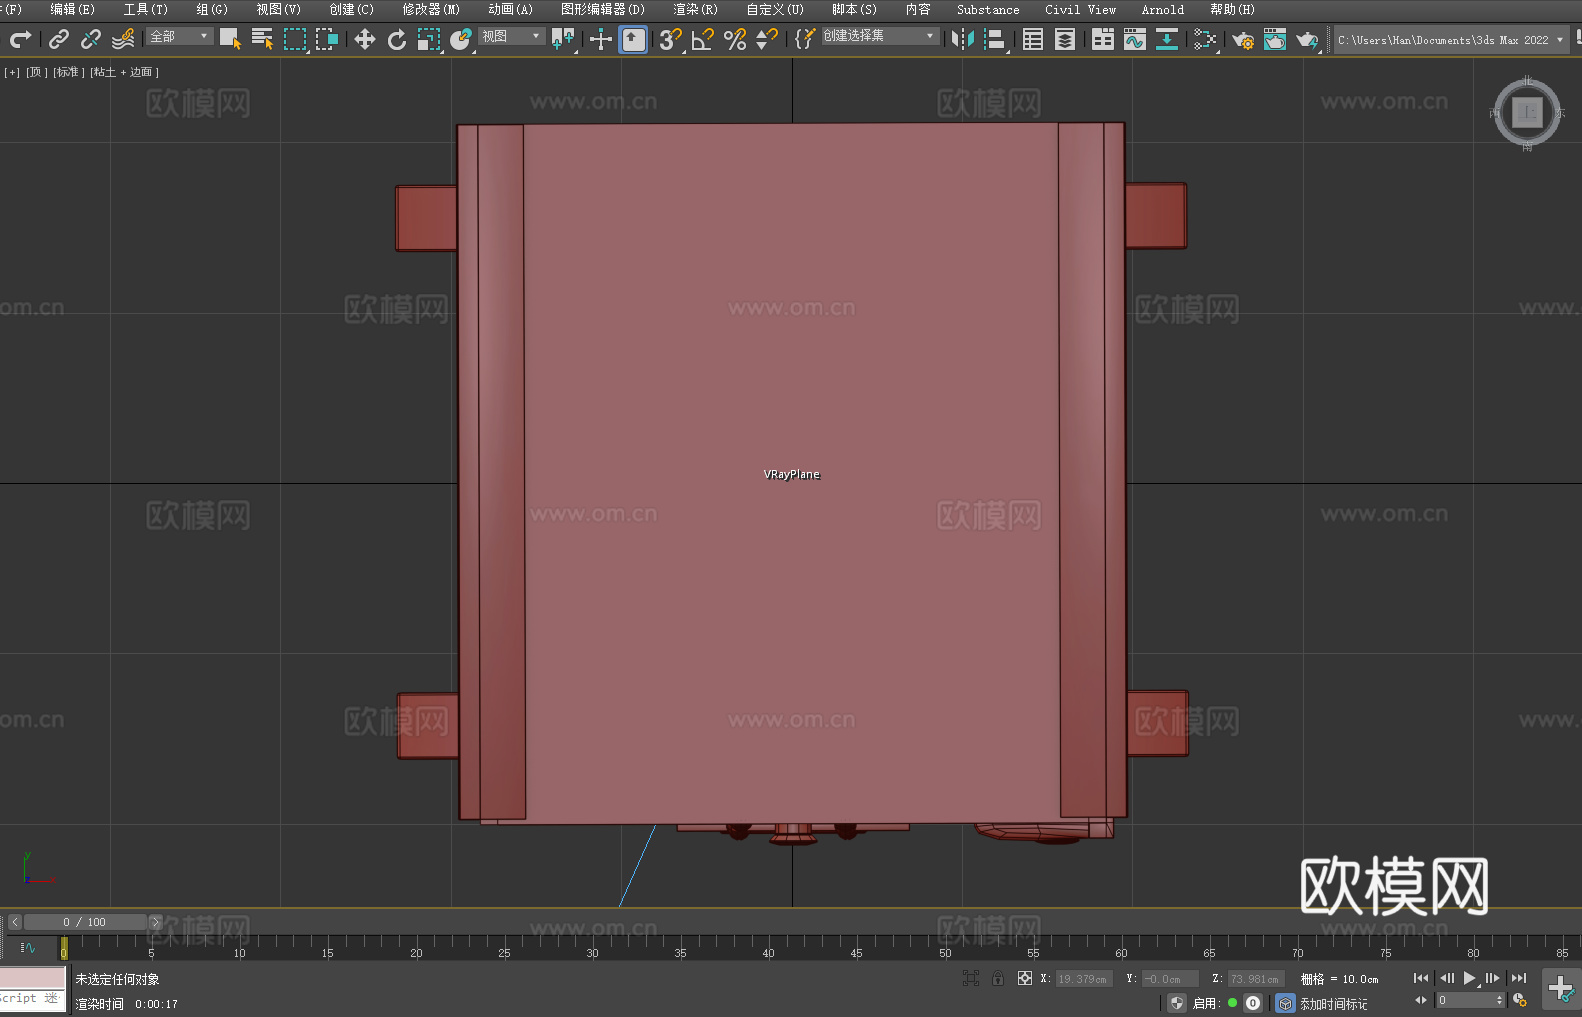This screenshot has width=1582, height=1017.
Task: Click Edit Named Selection Sets icon
Action: tap(805, 39)
